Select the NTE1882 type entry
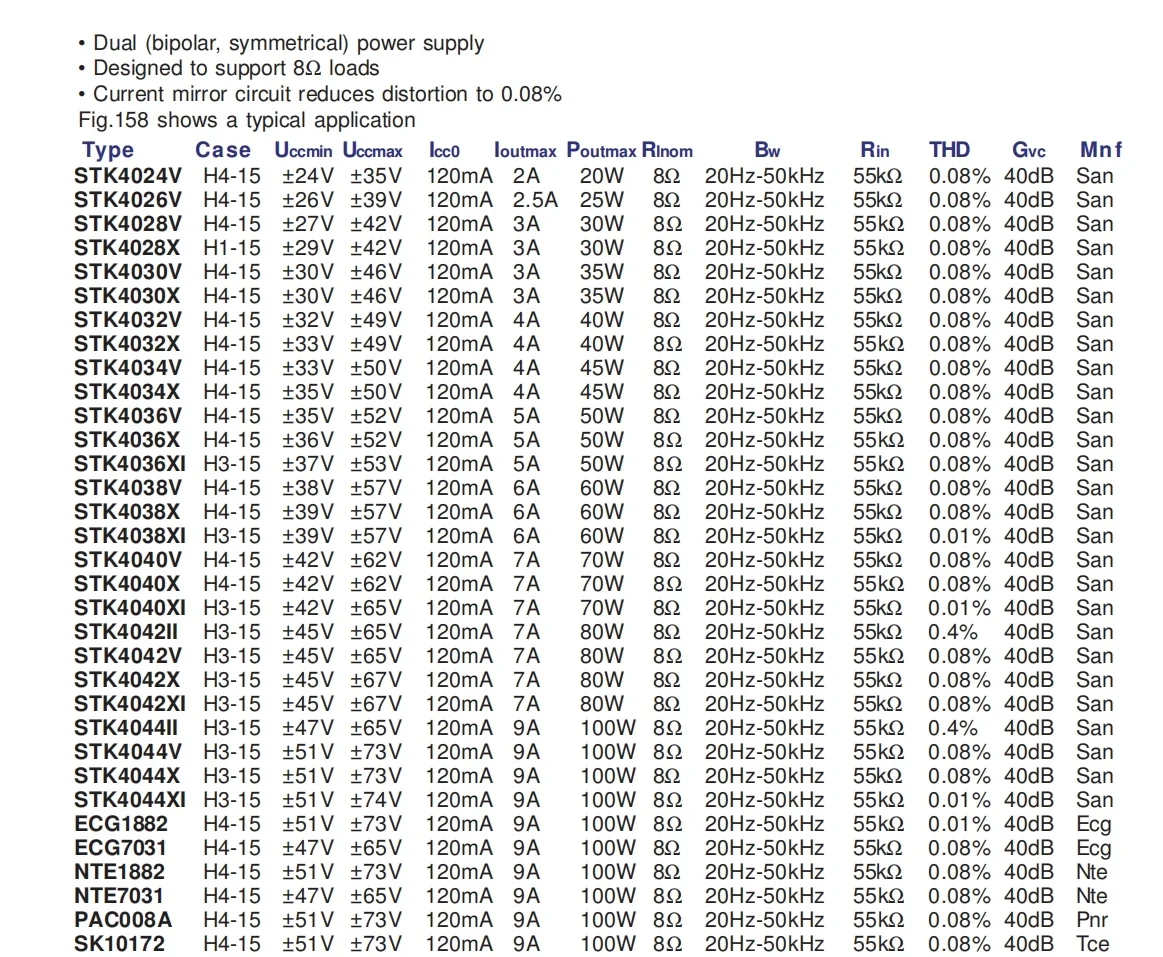This screenshot has height=957, width=1163. pos(119,872)
